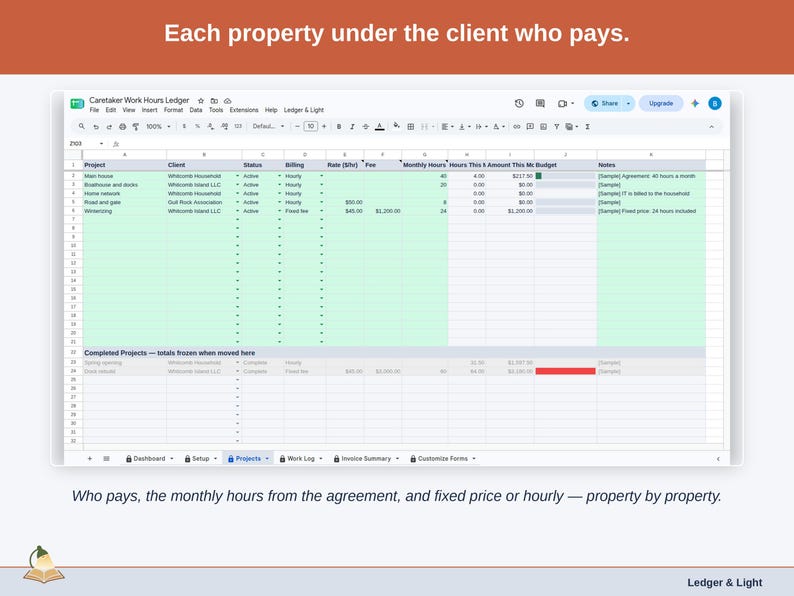Open text wrapping dropdown
This screenshot has height=596, width=794.
point(481,127)
